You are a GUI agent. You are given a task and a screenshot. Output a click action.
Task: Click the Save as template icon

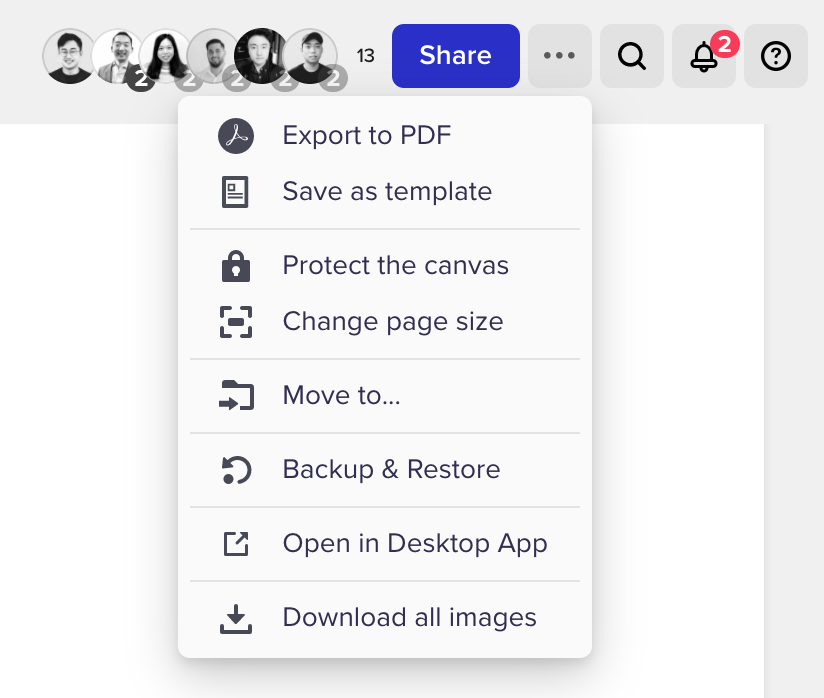[x=236, y=192]
